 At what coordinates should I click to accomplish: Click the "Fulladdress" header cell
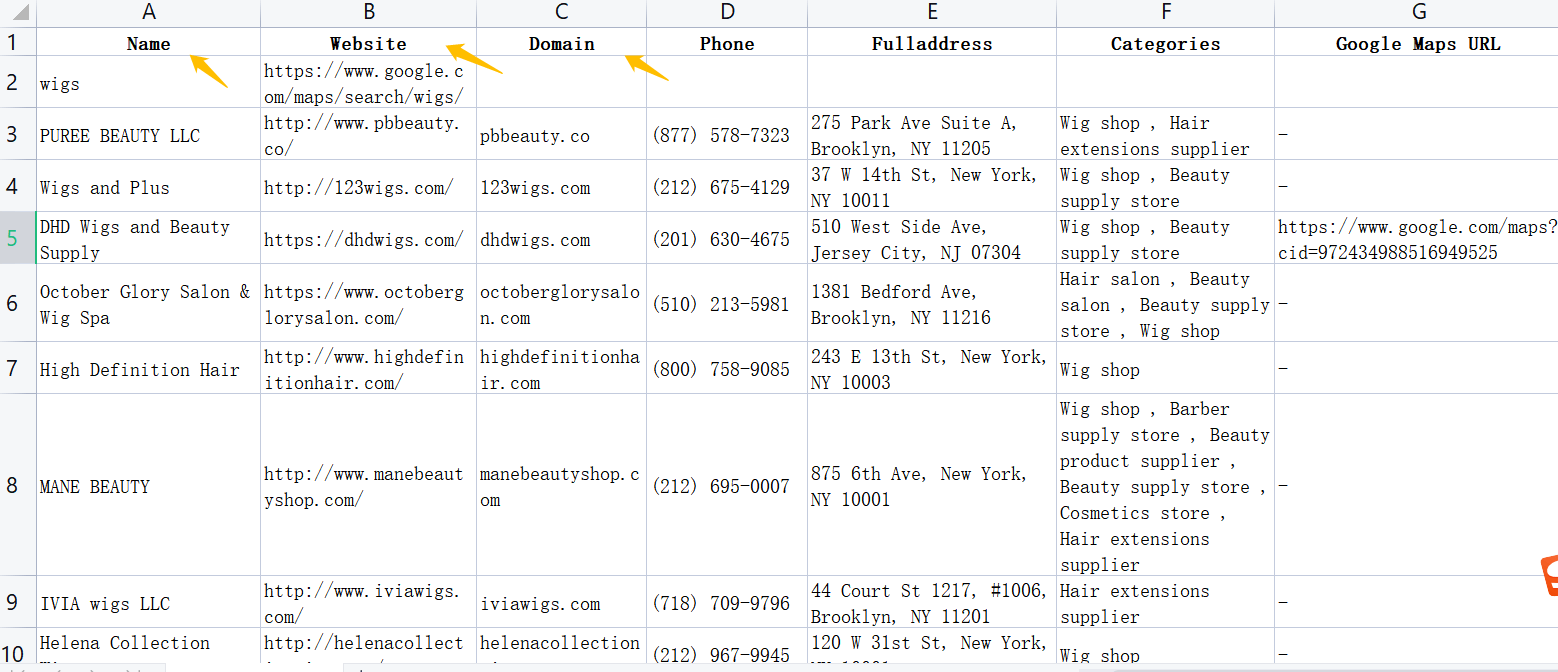coord(932,42)
